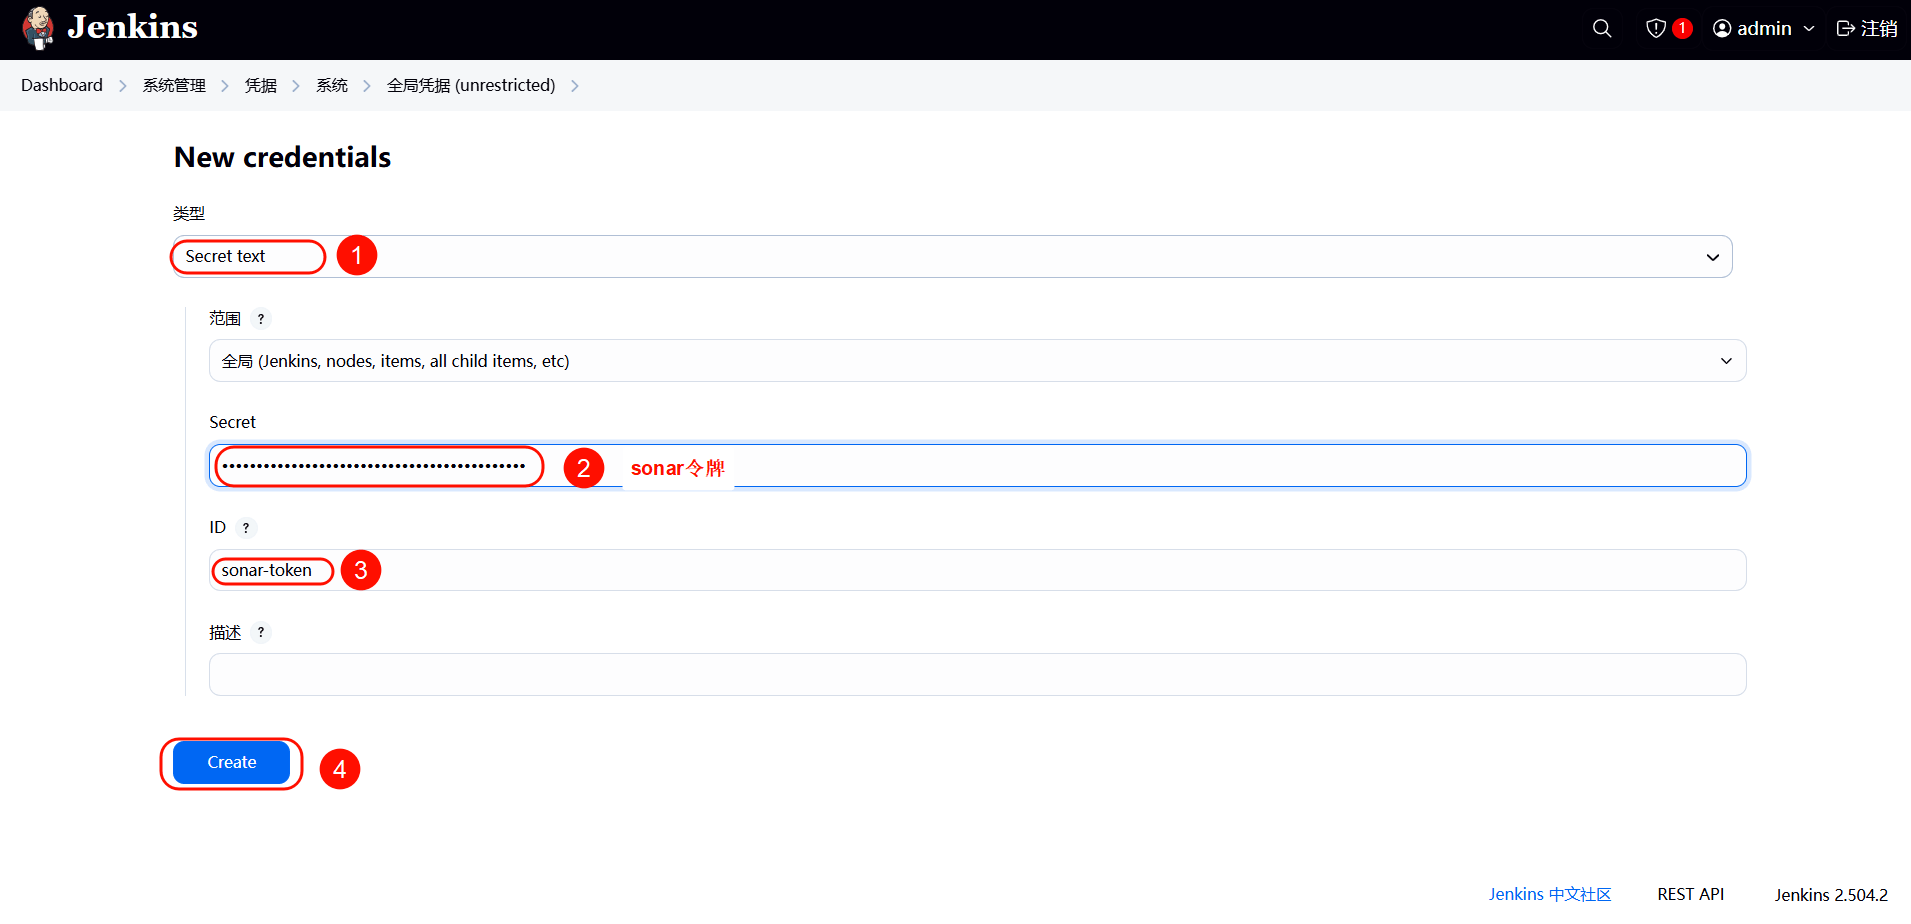
Task: Click the help icon next to 范围
Action: click(x=261, y=319)
